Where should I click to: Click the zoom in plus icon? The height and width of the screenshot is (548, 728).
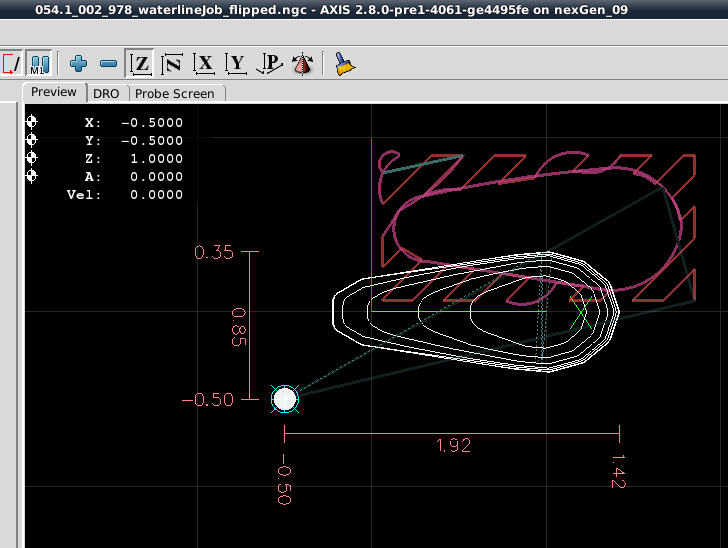[78, 64]
